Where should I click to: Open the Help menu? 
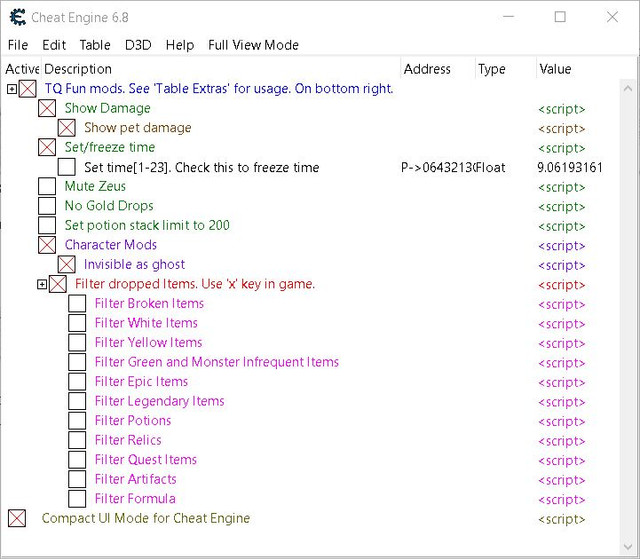180,45
